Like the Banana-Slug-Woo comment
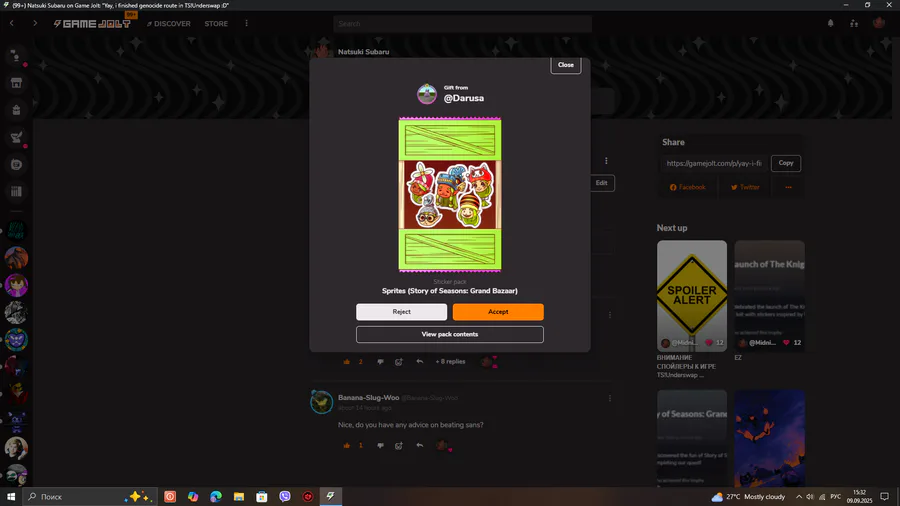This screenshot has height=506, width=900. point(347,445)
